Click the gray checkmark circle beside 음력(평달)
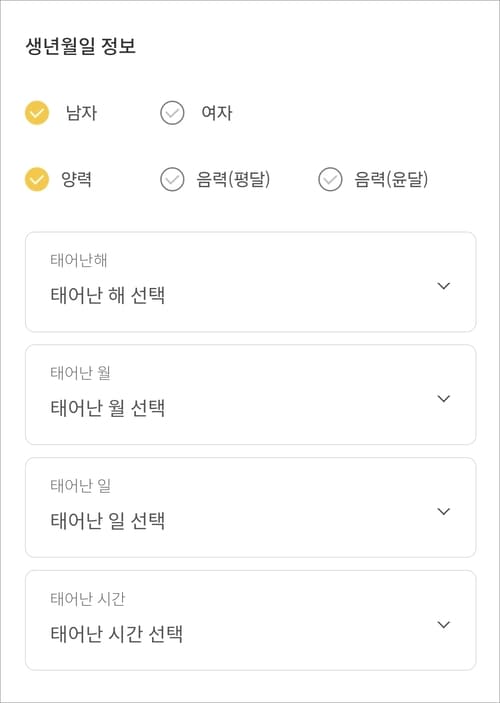 coord(172,179)
